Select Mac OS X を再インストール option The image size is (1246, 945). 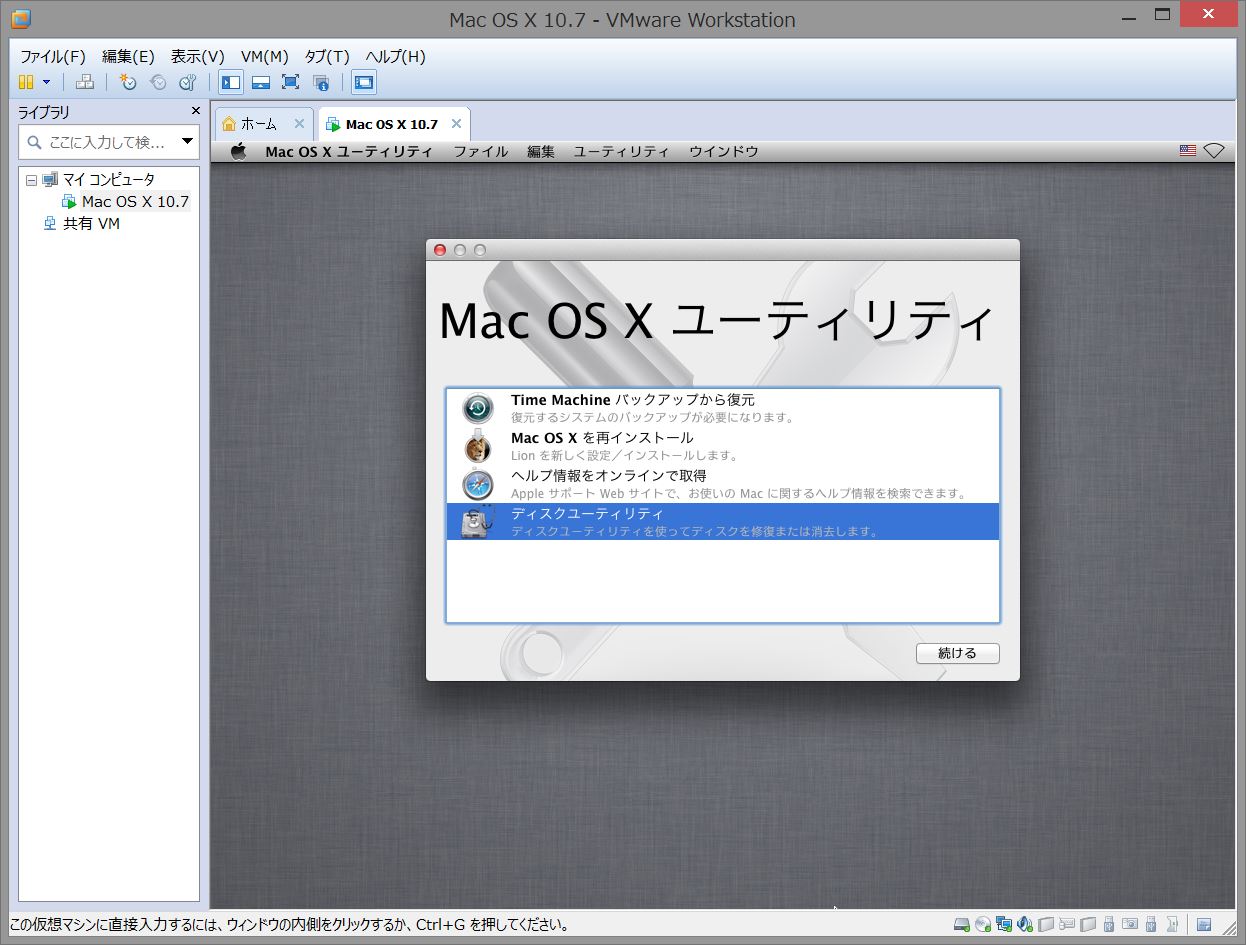pyautogui.click(x=722, y=446)
